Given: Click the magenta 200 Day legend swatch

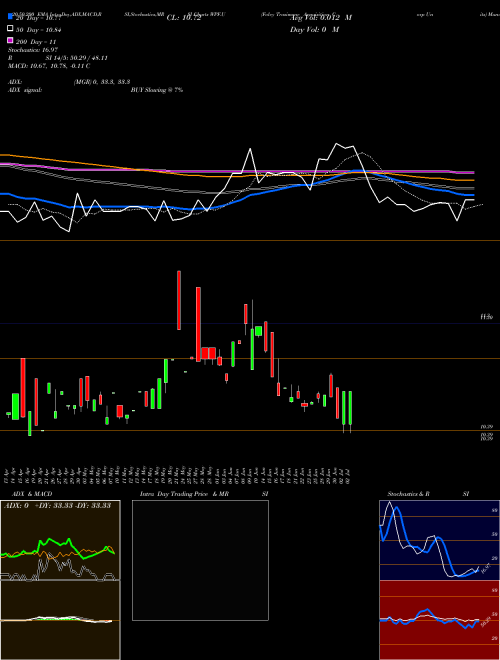Looking at the screenshot, I should [10, 40].
